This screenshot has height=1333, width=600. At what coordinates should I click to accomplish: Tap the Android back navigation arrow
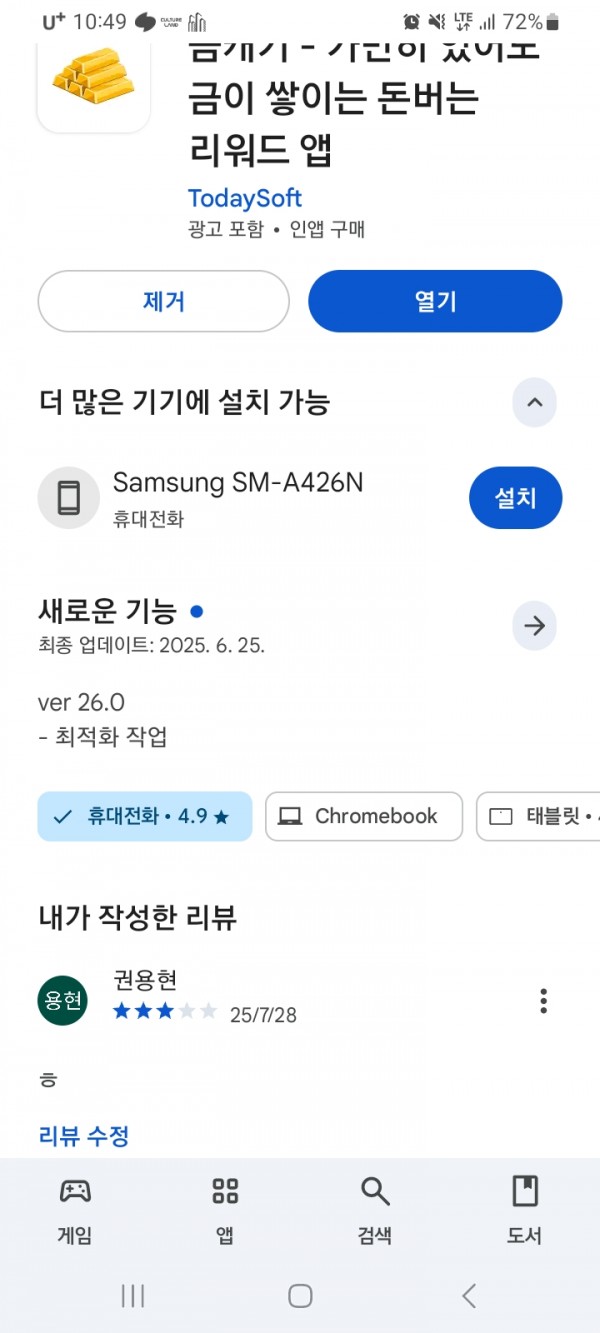tap(469, 1296)
